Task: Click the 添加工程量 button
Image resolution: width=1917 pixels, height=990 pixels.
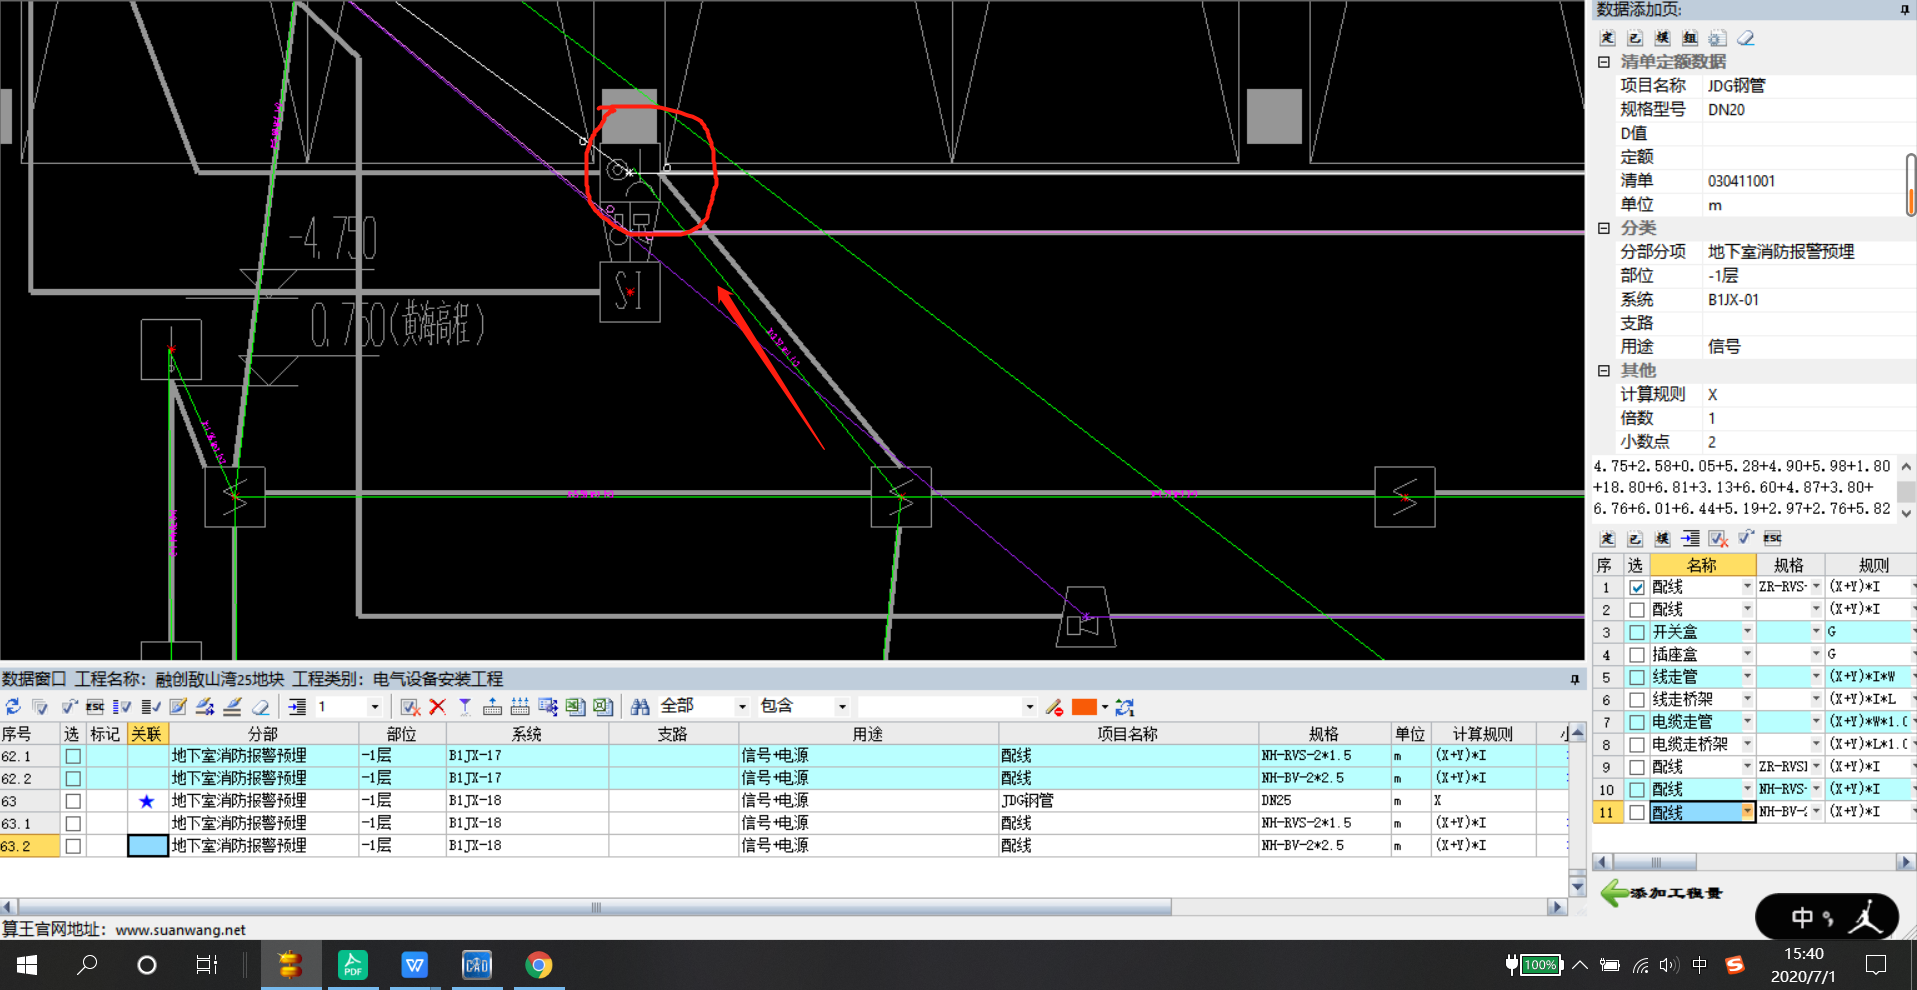Action: [1662, 893]
